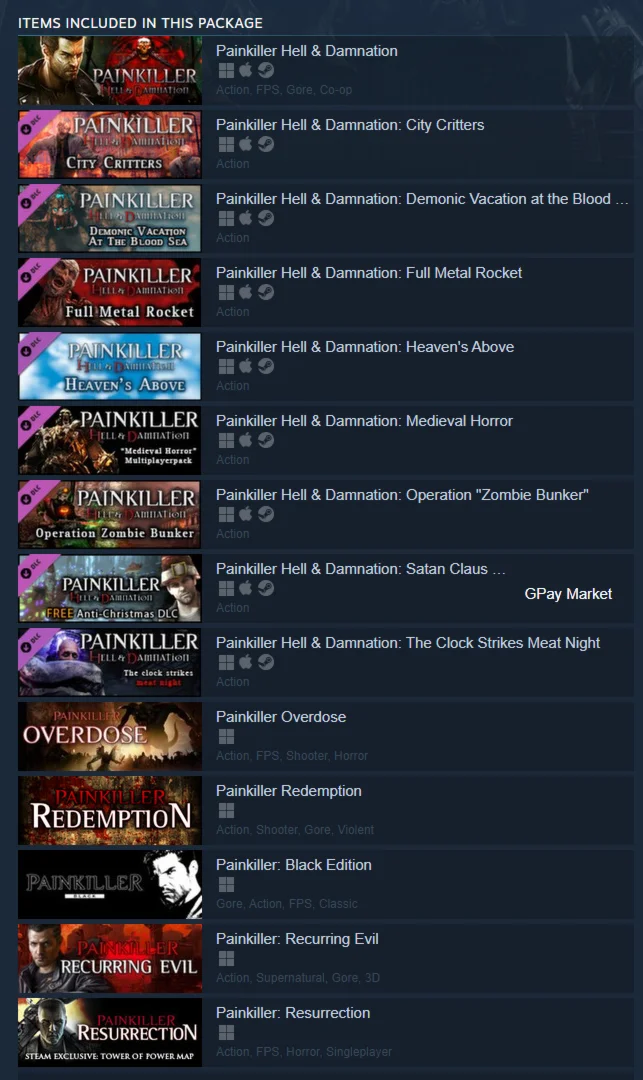The height and width of the screenshot is (1080, 643).
Task: Open Painkiller: Recurring Evil title link
Action: [297, 939]
